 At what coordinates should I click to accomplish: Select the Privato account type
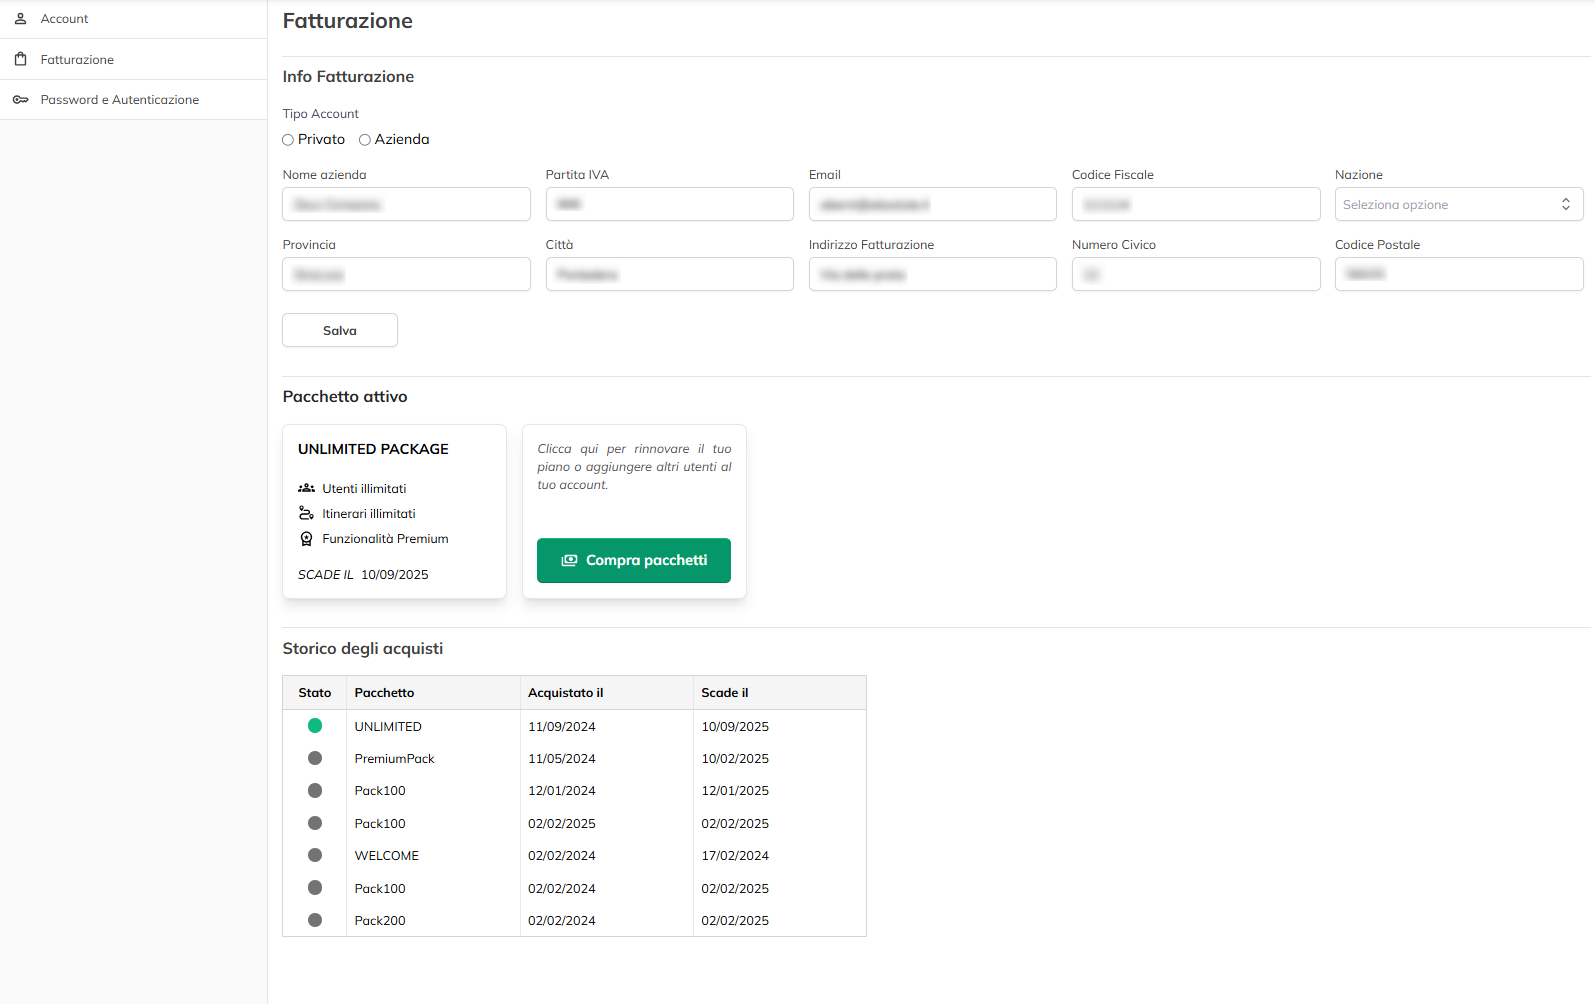coord(288,140)
